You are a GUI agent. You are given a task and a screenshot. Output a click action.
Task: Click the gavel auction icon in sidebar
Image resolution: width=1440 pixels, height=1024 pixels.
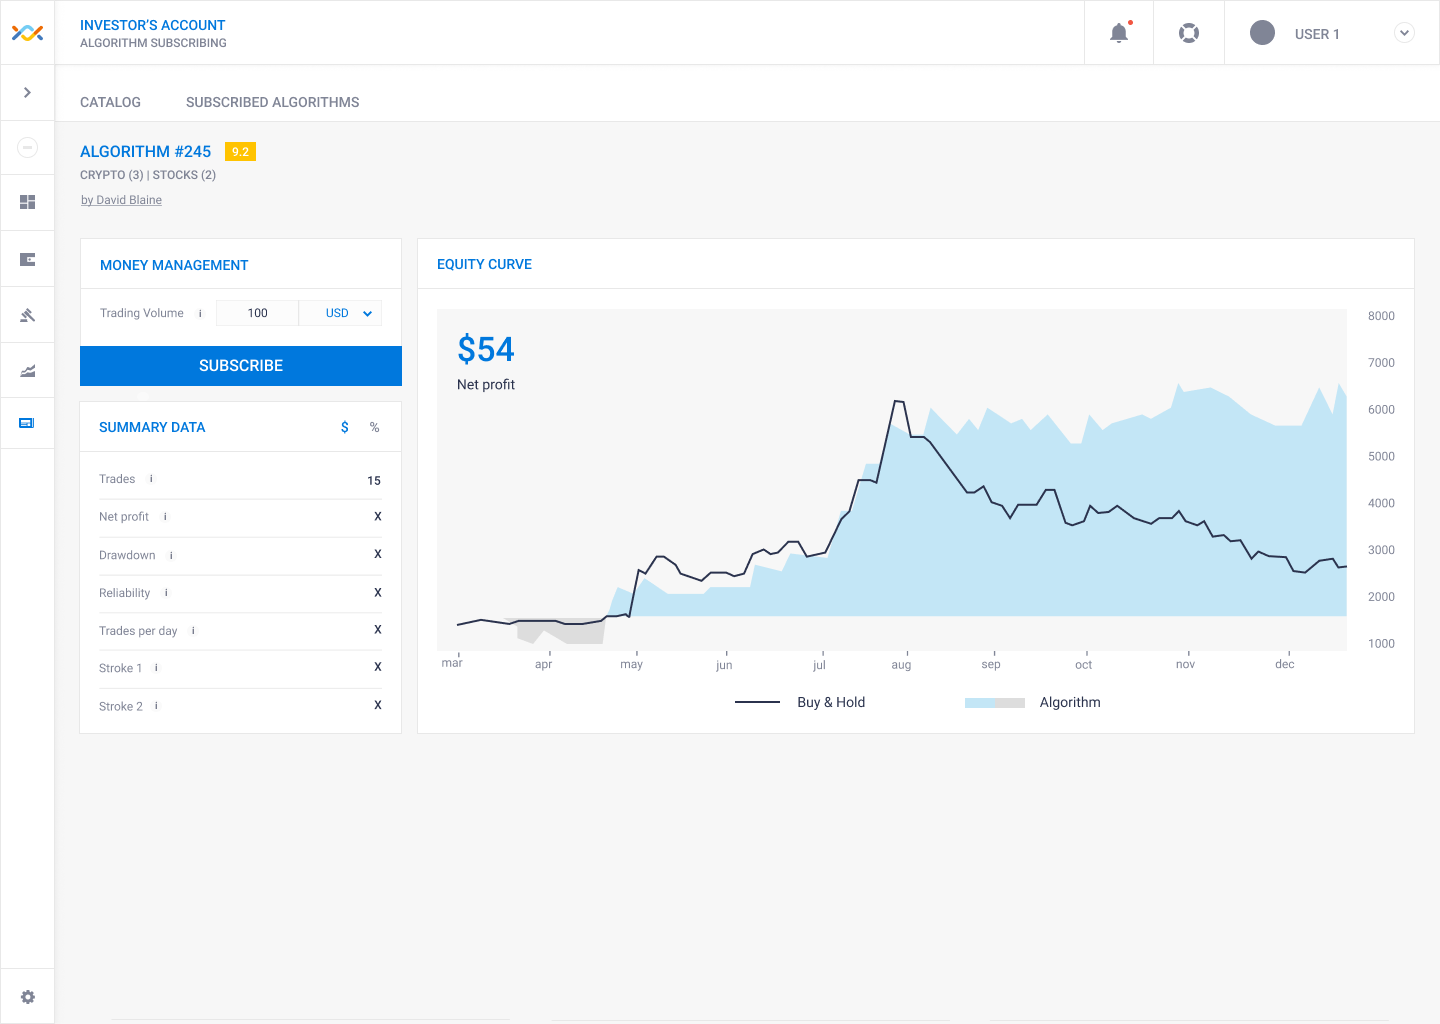point(27,316)
